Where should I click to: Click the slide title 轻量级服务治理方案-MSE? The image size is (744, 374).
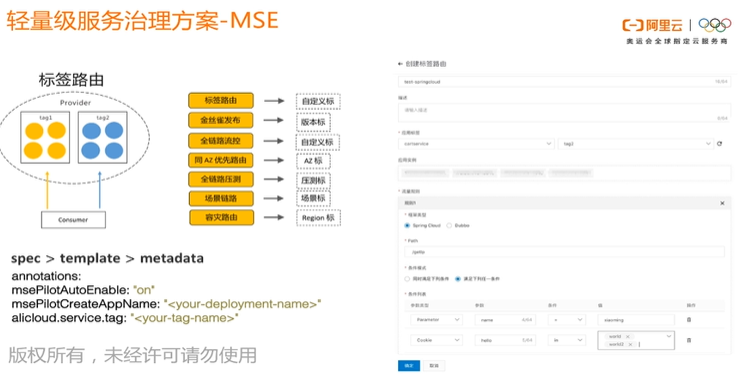point(142,21)
